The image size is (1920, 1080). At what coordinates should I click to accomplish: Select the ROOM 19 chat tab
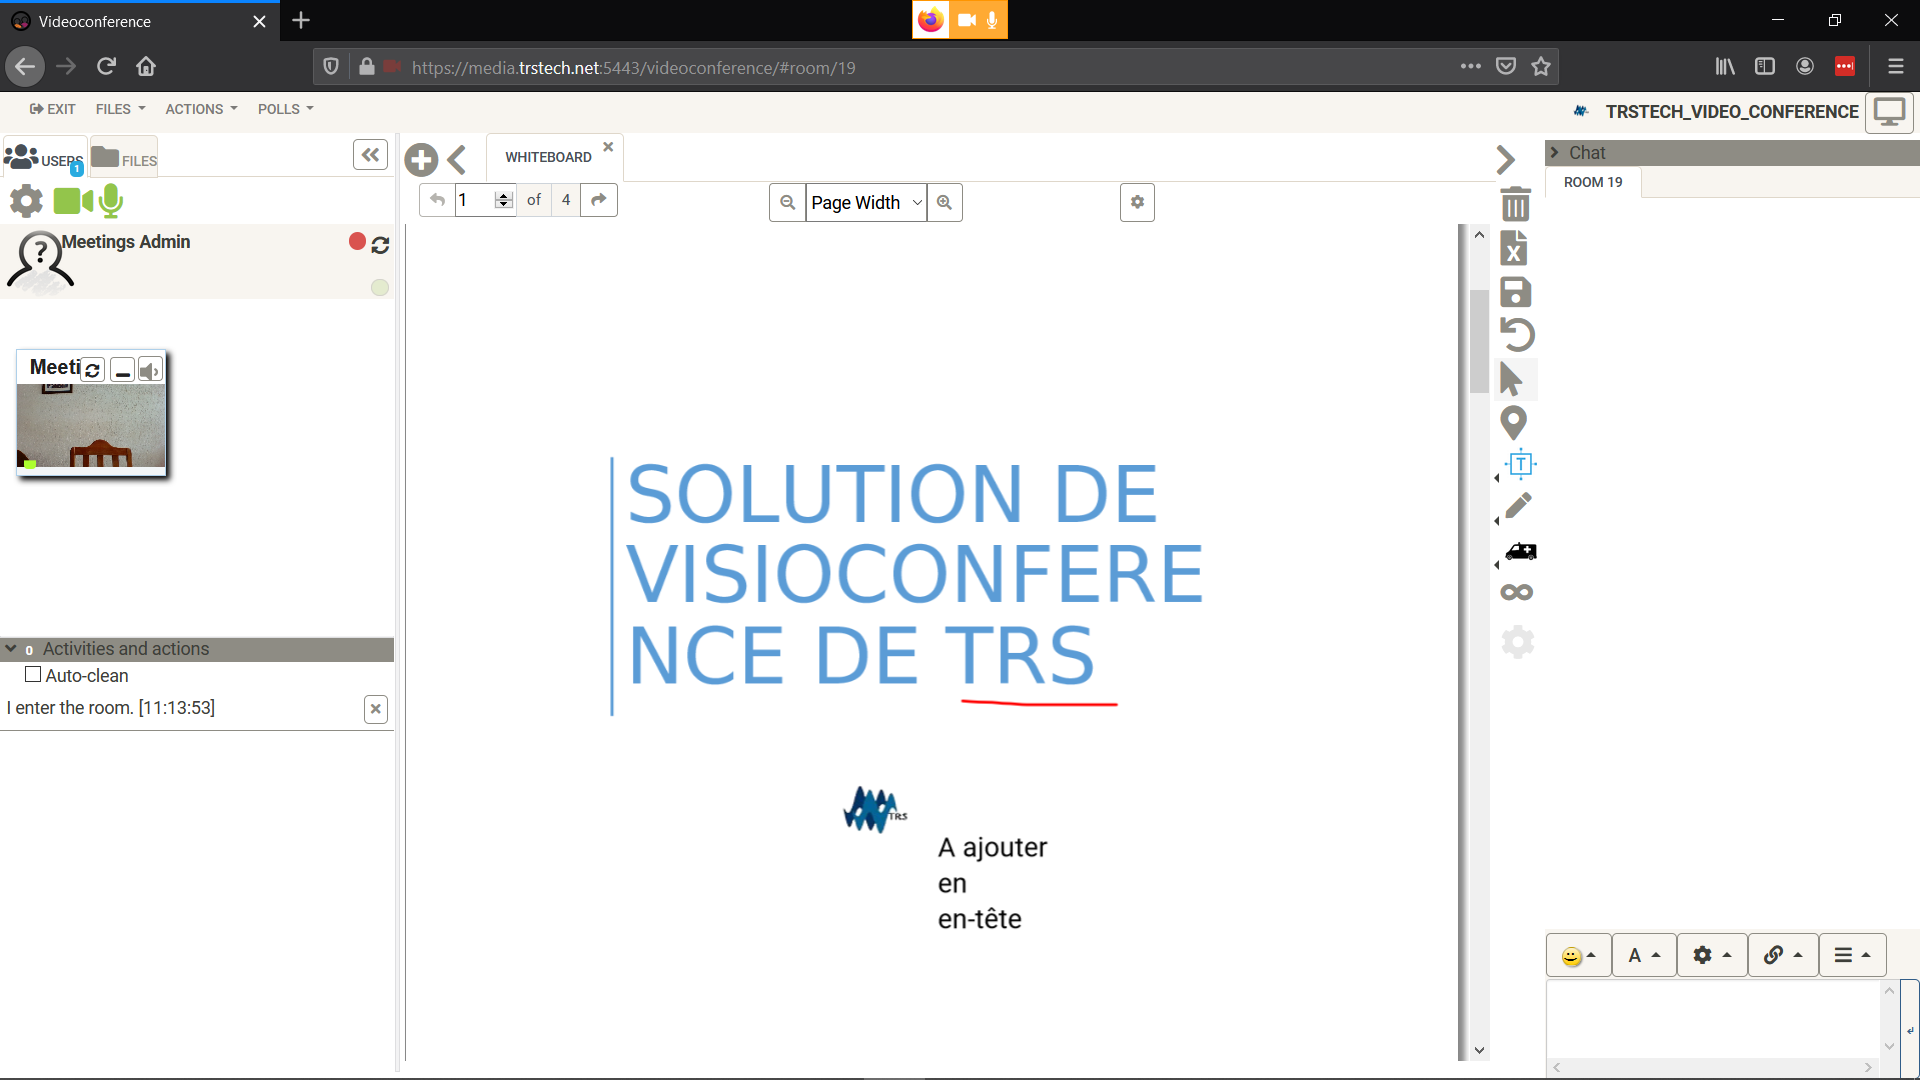pos(1593,182)
